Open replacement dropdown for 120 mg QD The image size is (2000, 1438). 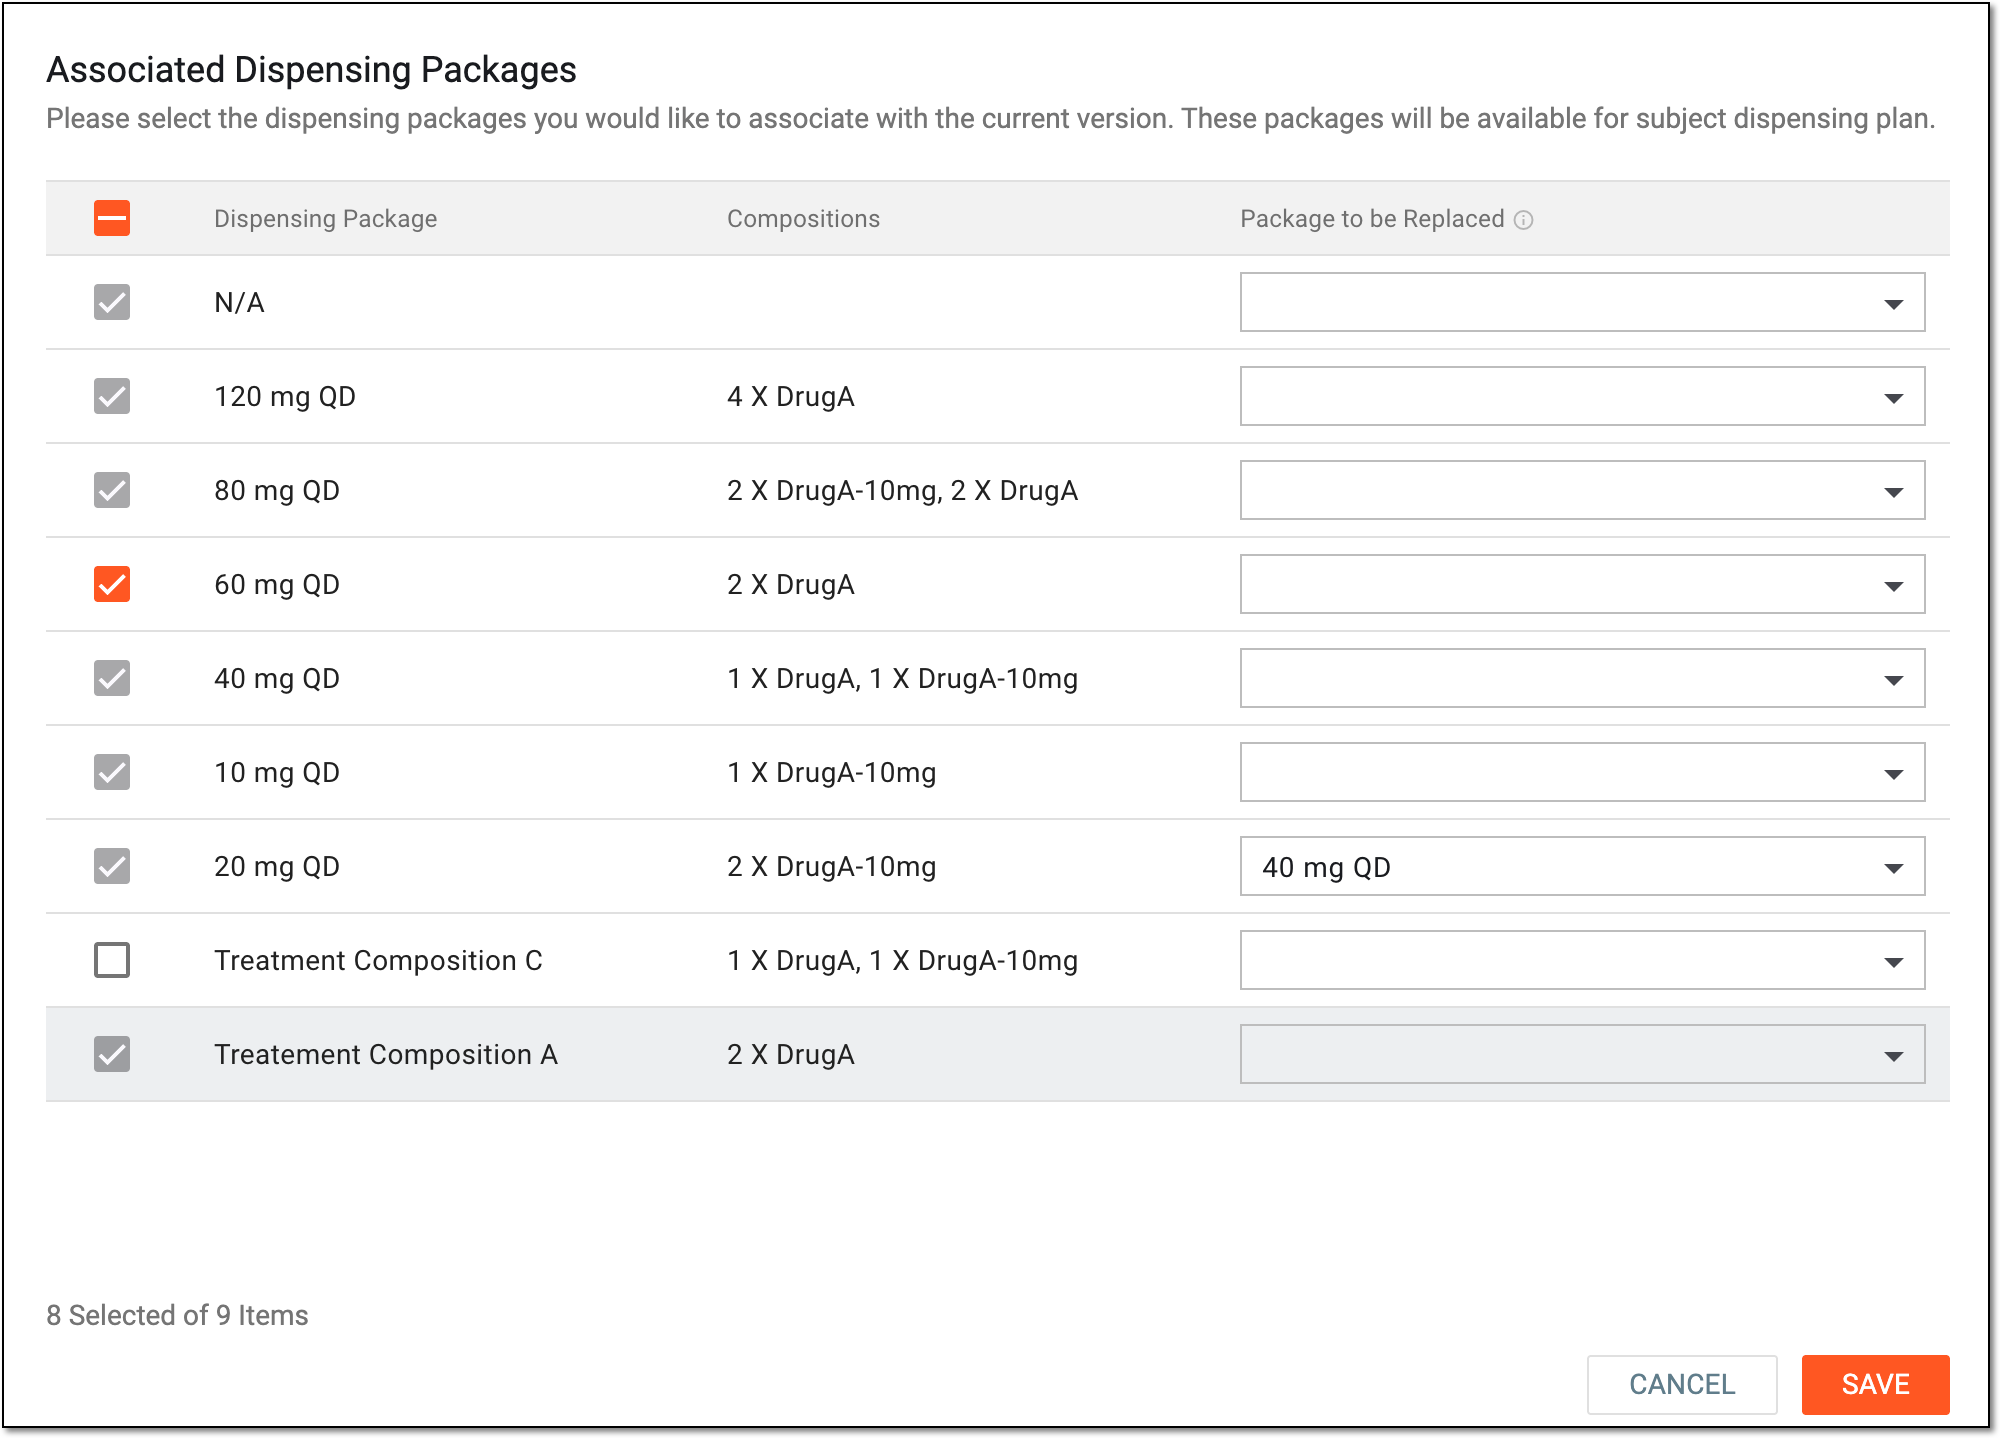point(1582,396)
